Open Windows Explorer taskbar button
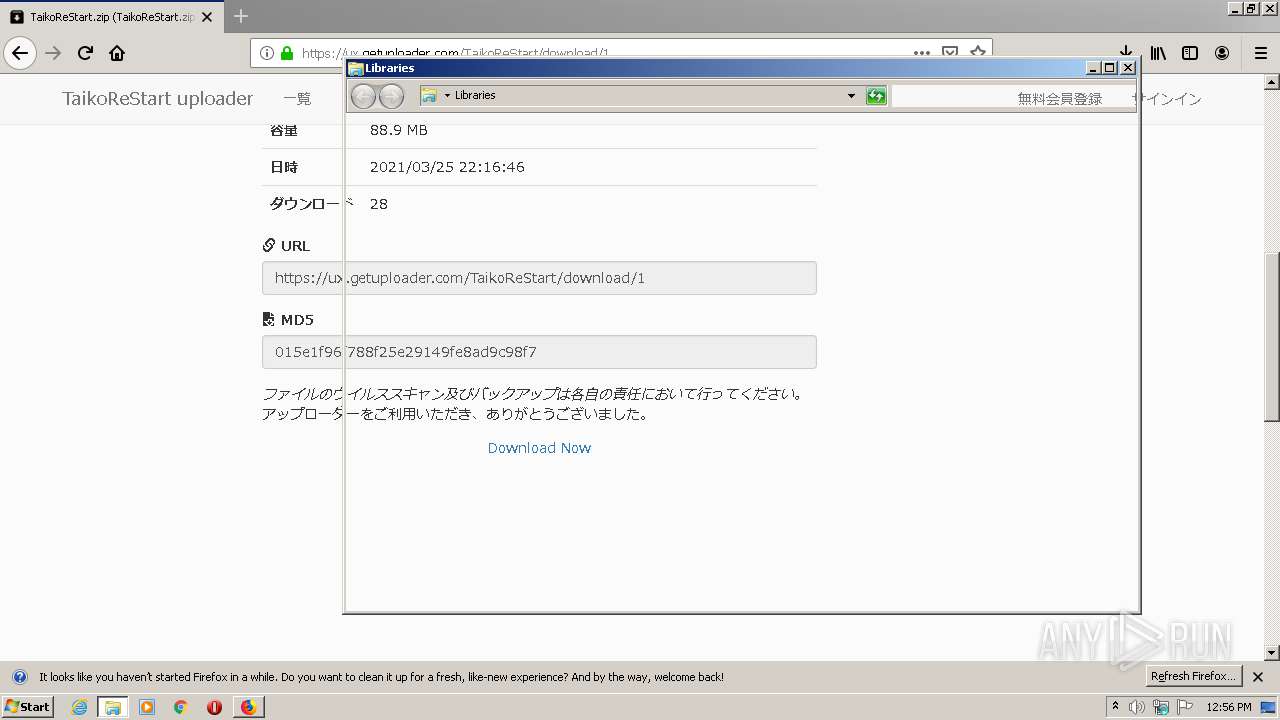Viewport: 1280px width, 720px height. tap(113, 707)
